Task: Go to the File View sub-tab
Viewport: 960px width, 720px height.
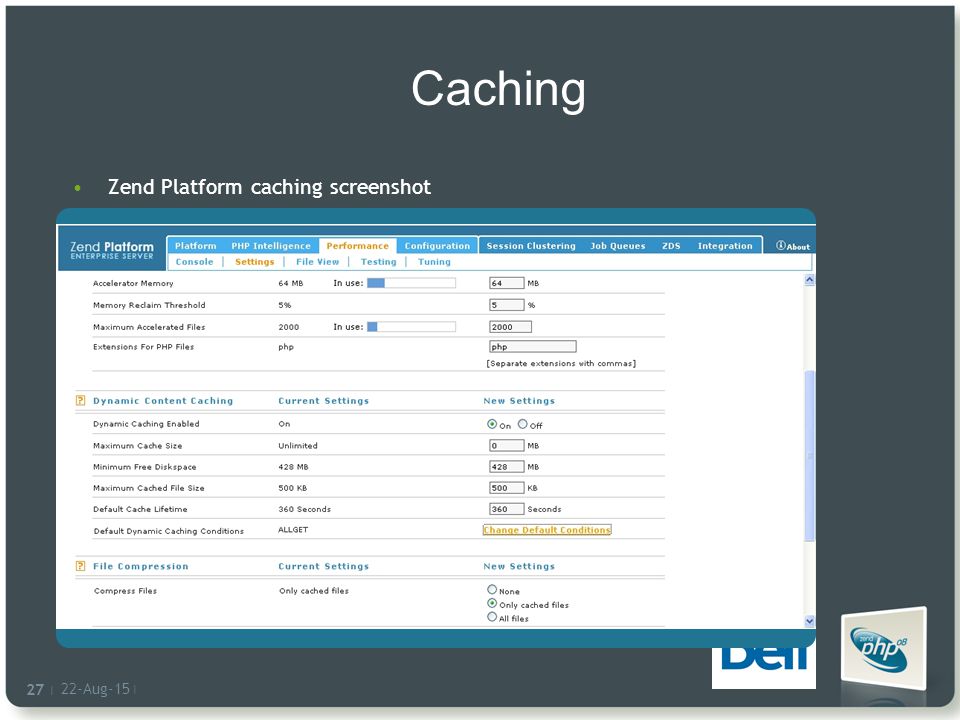Action: 317,261
